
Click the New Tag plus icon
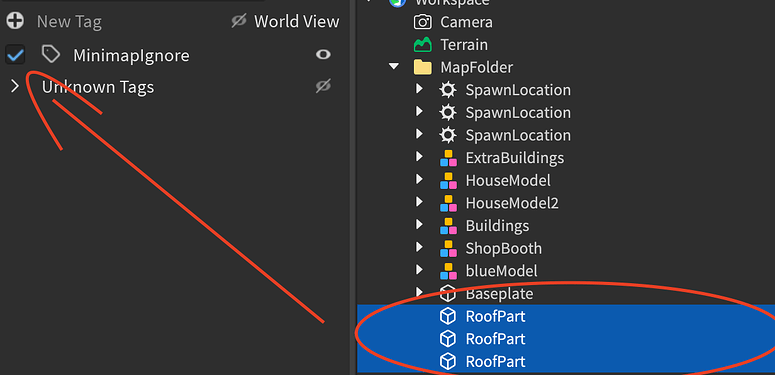[15, 21]
